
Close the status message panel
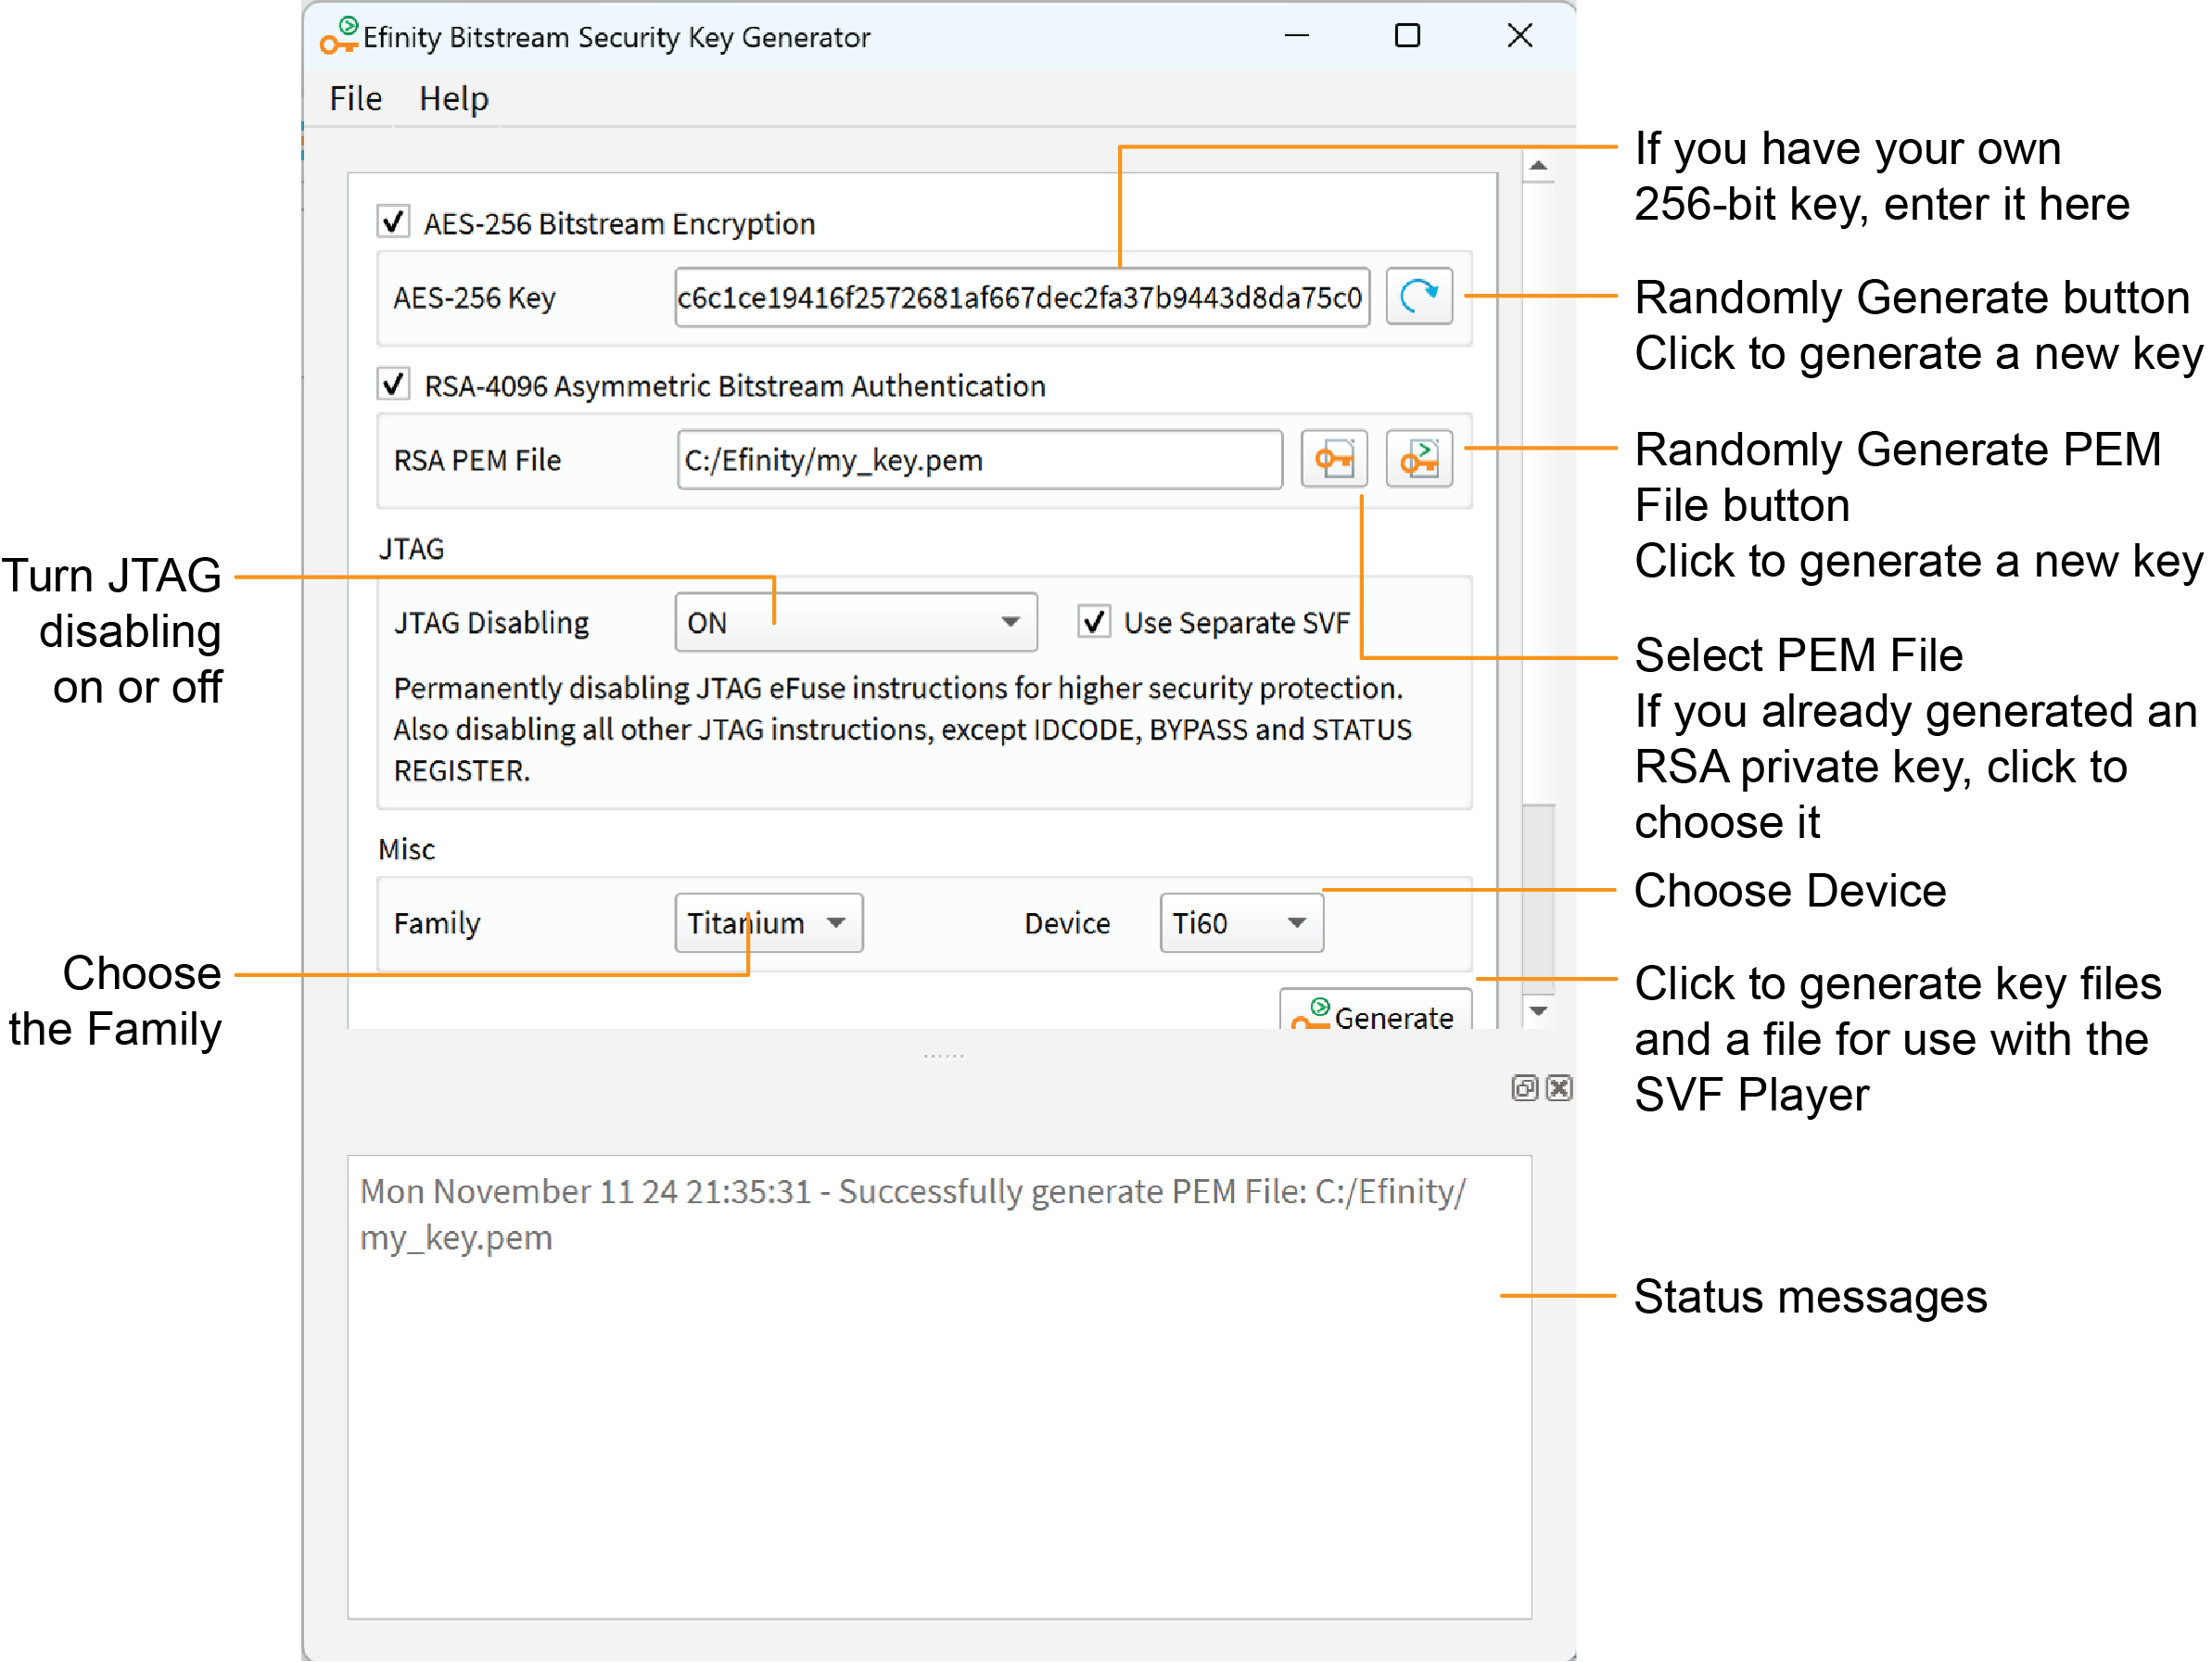pyautogui.click(x=1558, y=1088)
